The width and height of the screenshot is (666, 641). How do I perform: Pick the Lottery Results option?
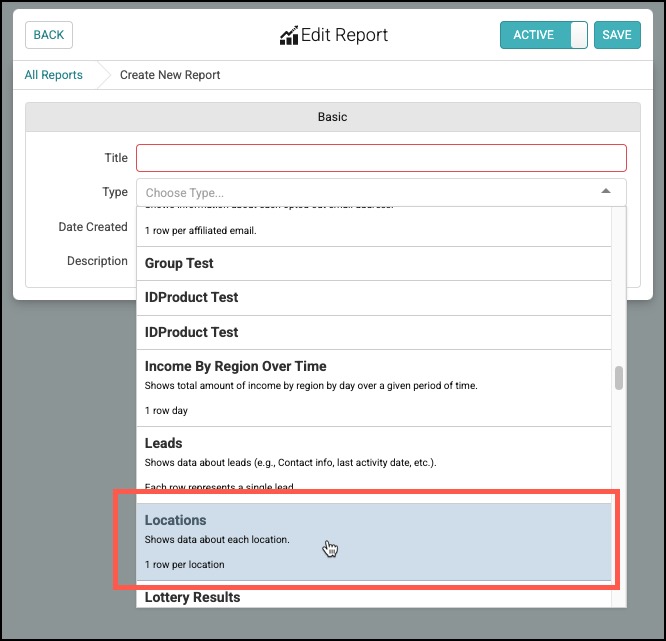374,595
